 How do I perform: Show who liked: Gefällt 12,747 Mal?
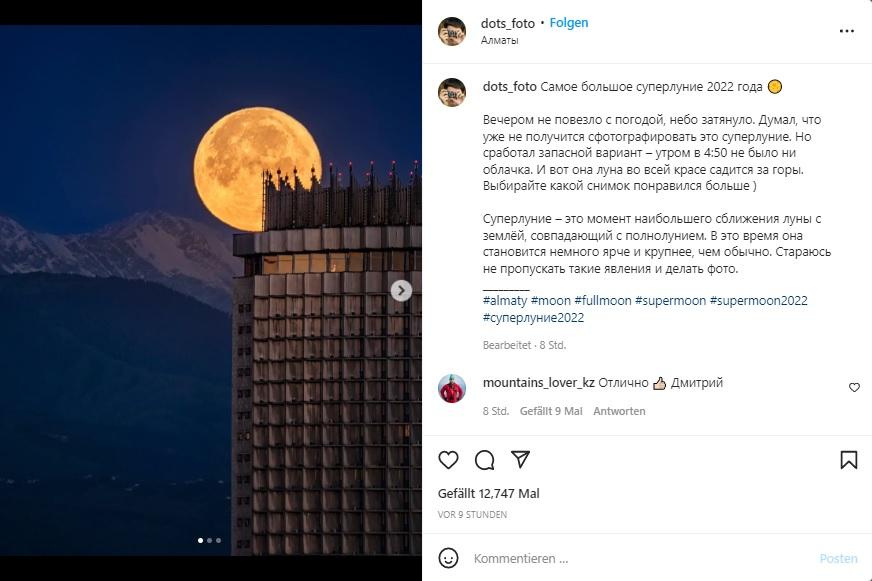click(x=489, y=494)
